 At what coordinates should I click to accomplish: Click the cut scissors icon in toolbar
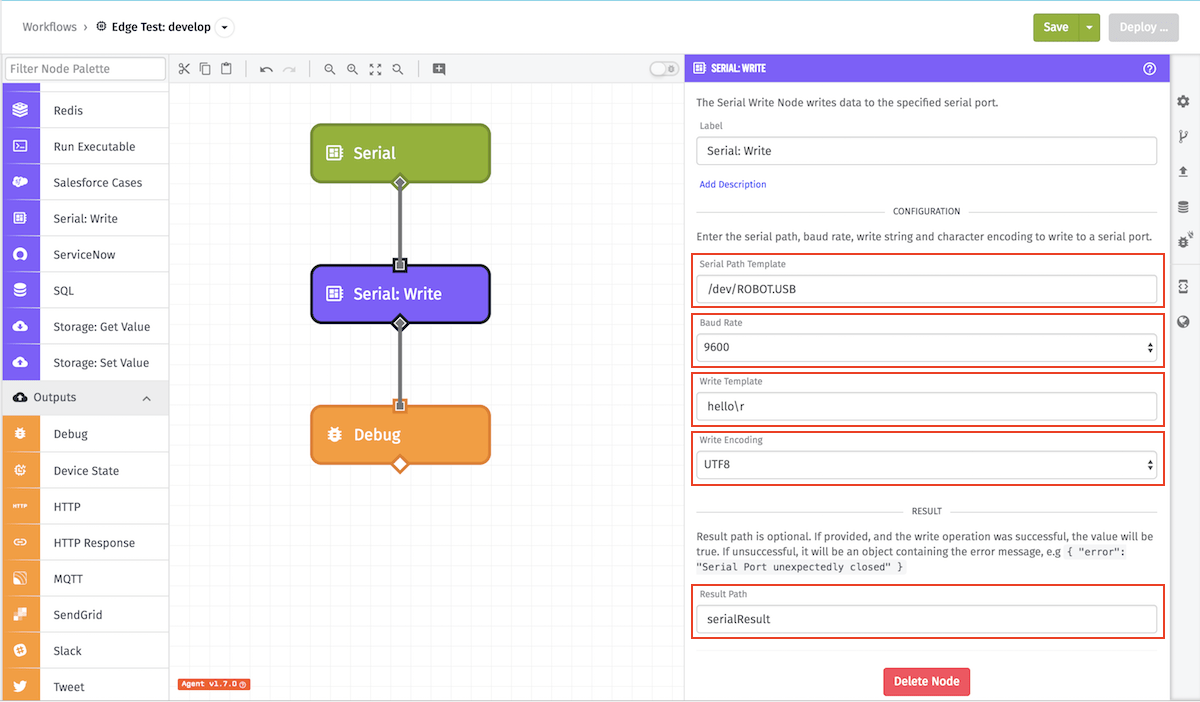click(184, 69)
